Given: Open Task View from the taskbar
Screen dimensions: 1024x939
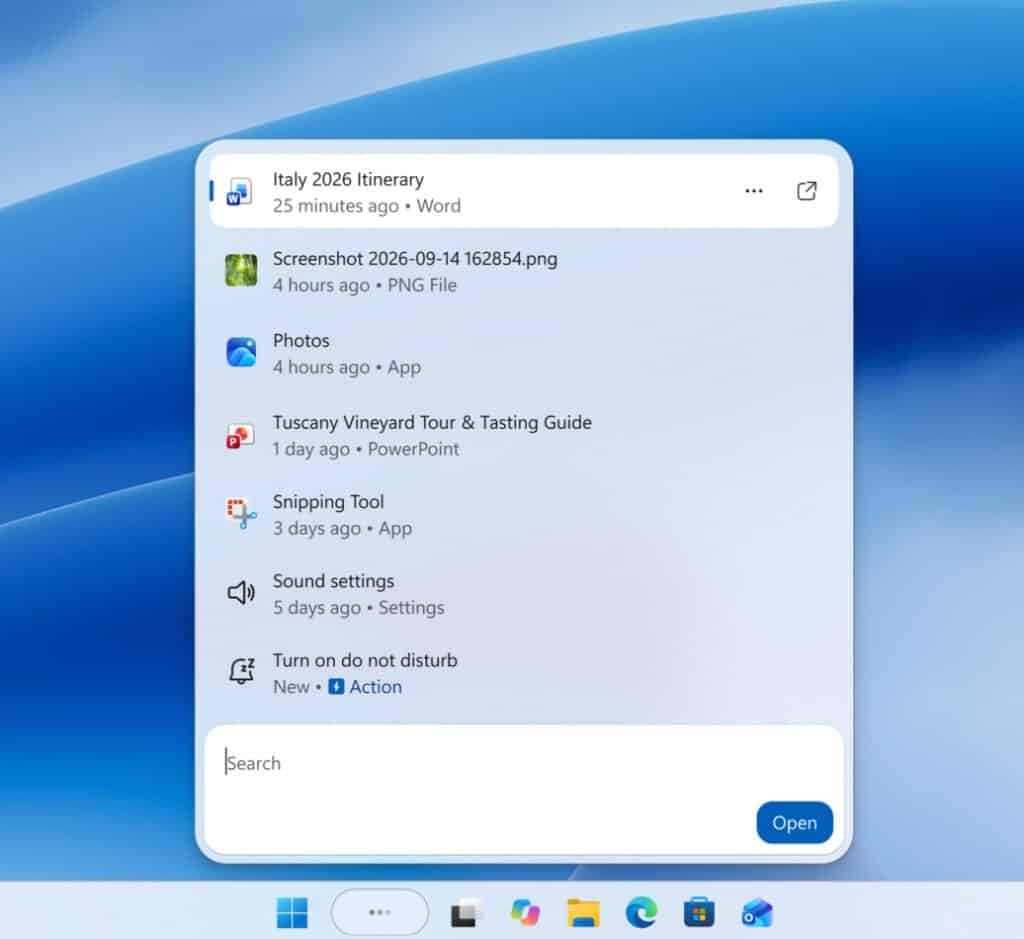Looking at the screenshot, I should click(x=466, y=912).
